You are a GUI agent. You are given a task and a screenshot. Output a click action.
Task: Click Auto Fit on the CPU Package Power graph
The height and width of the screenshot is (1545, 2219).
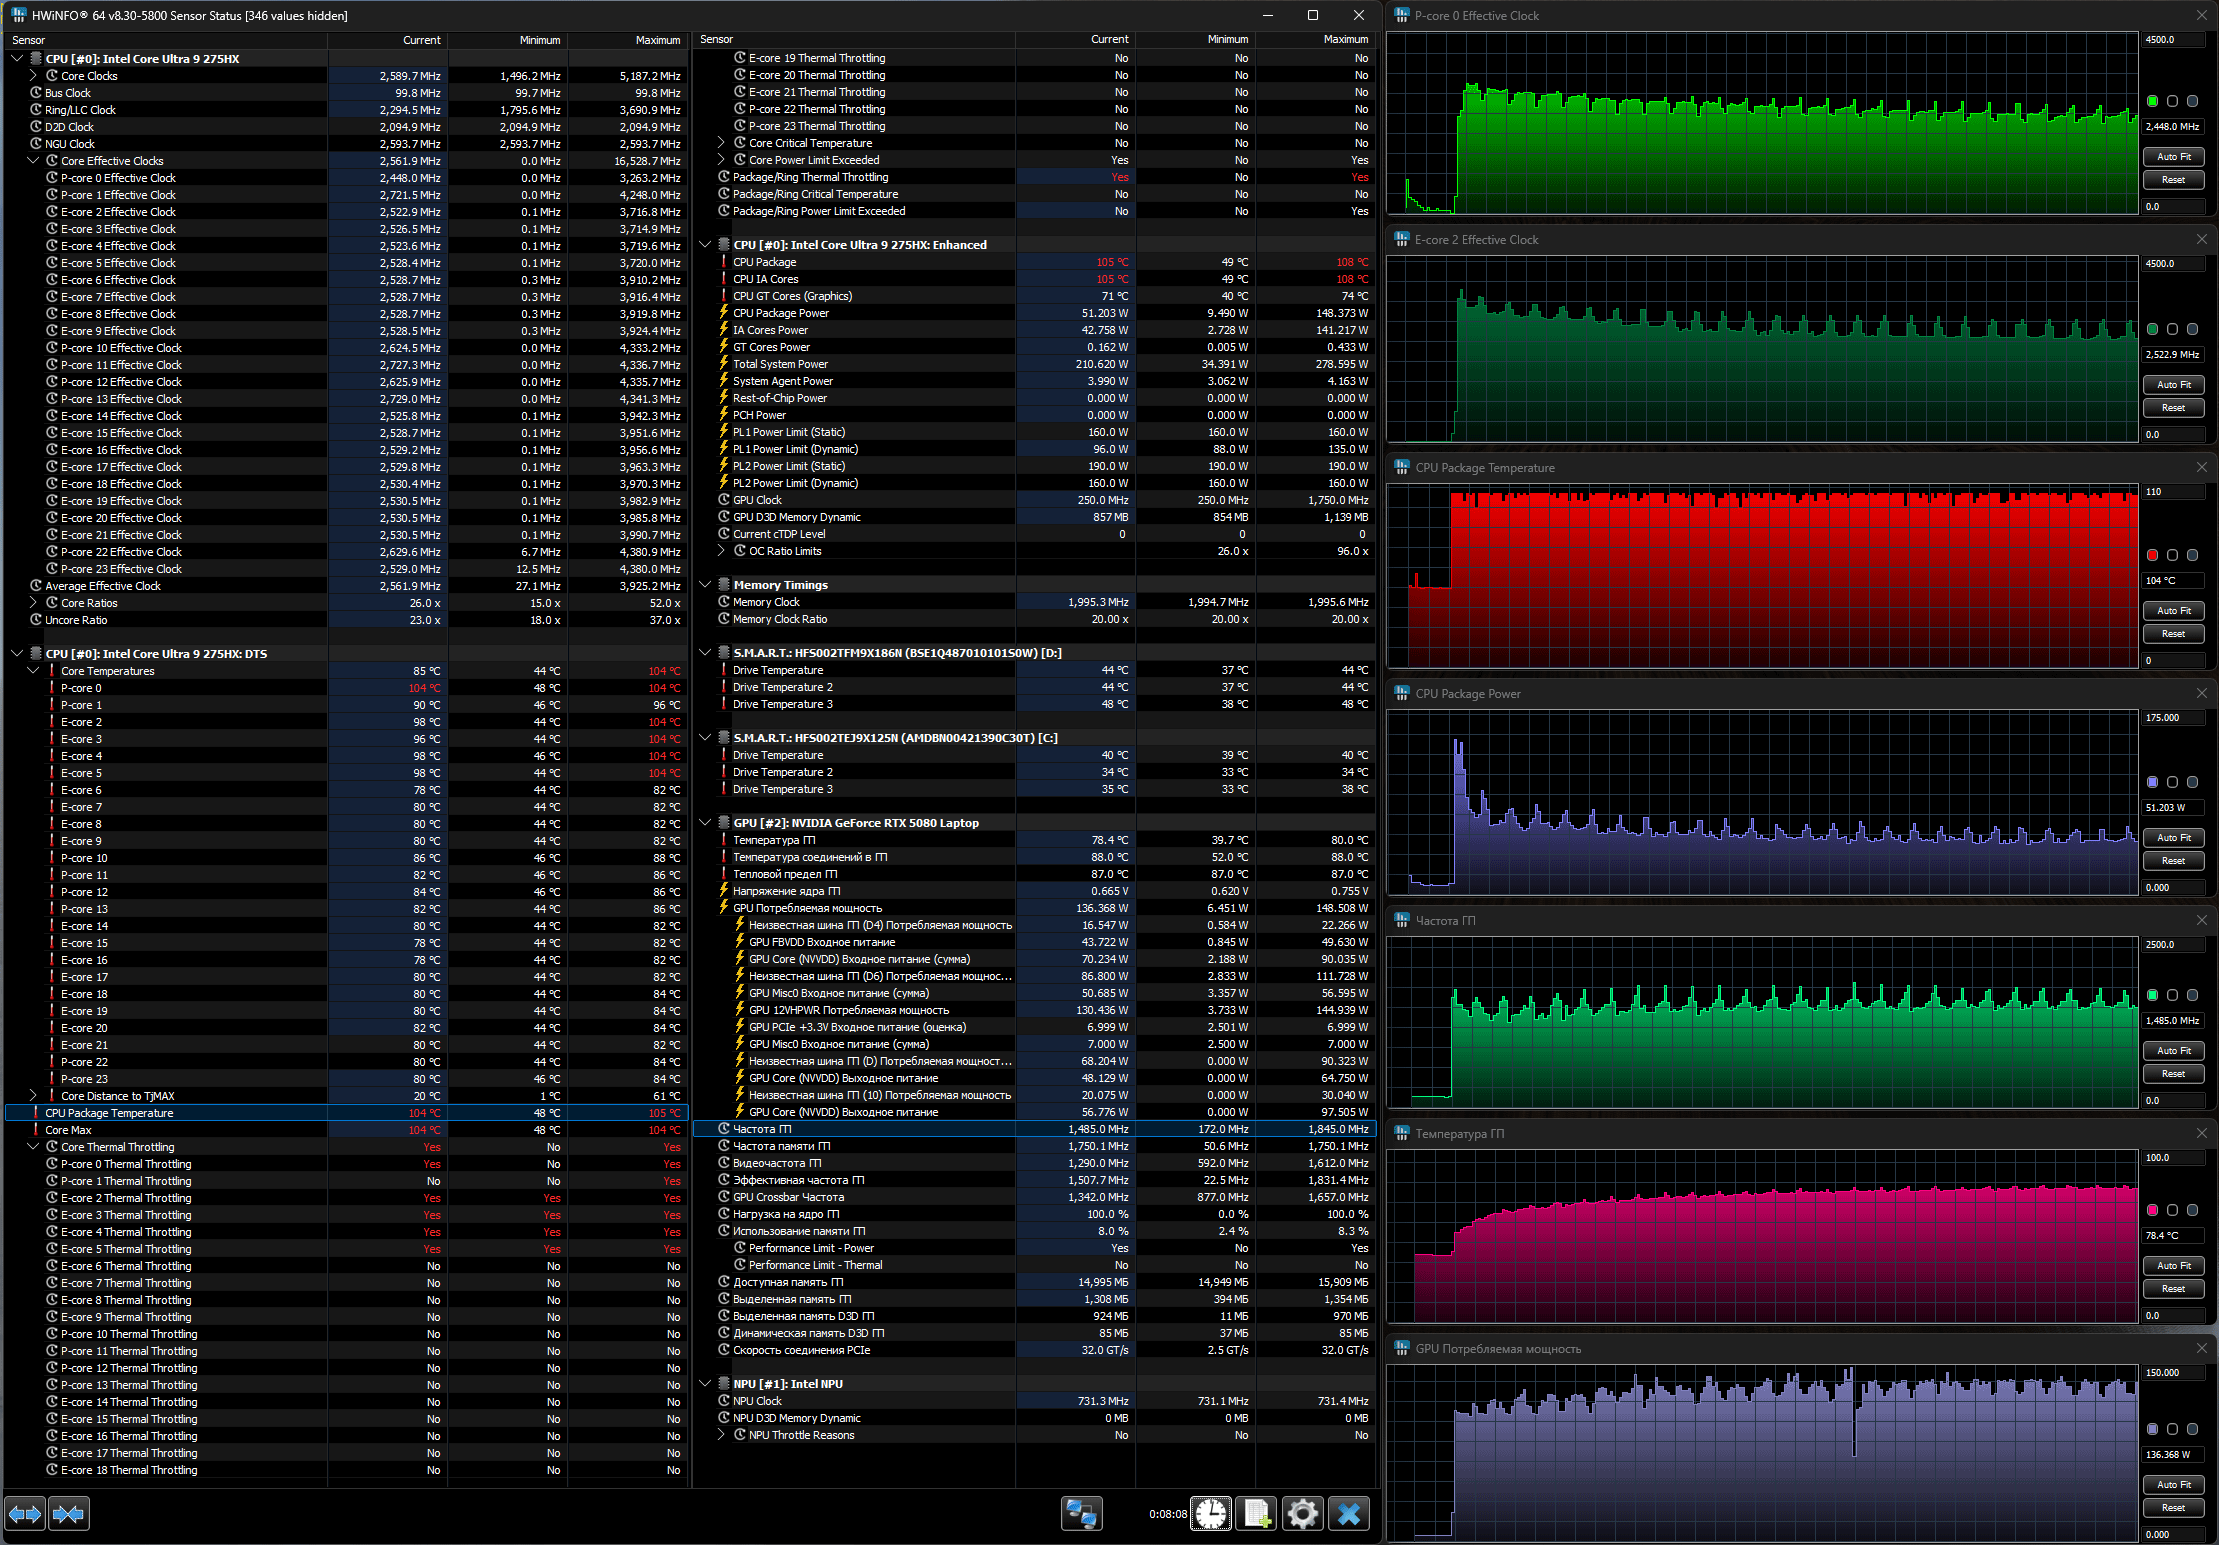(x=2173, y=838)
